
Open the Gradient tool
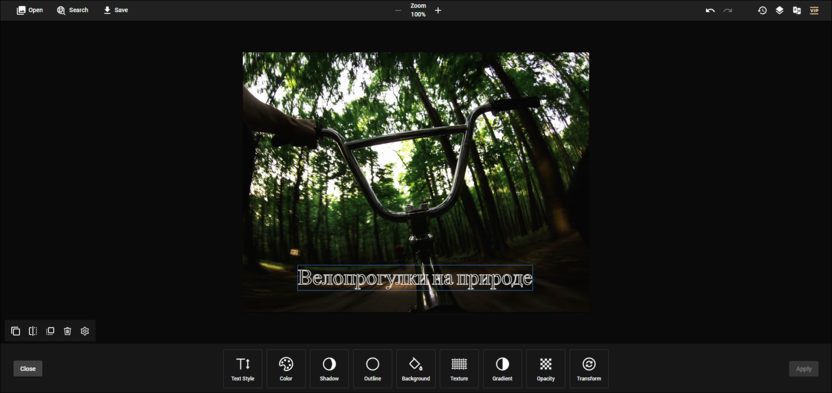pyautogui.click(x=502, y=369)
